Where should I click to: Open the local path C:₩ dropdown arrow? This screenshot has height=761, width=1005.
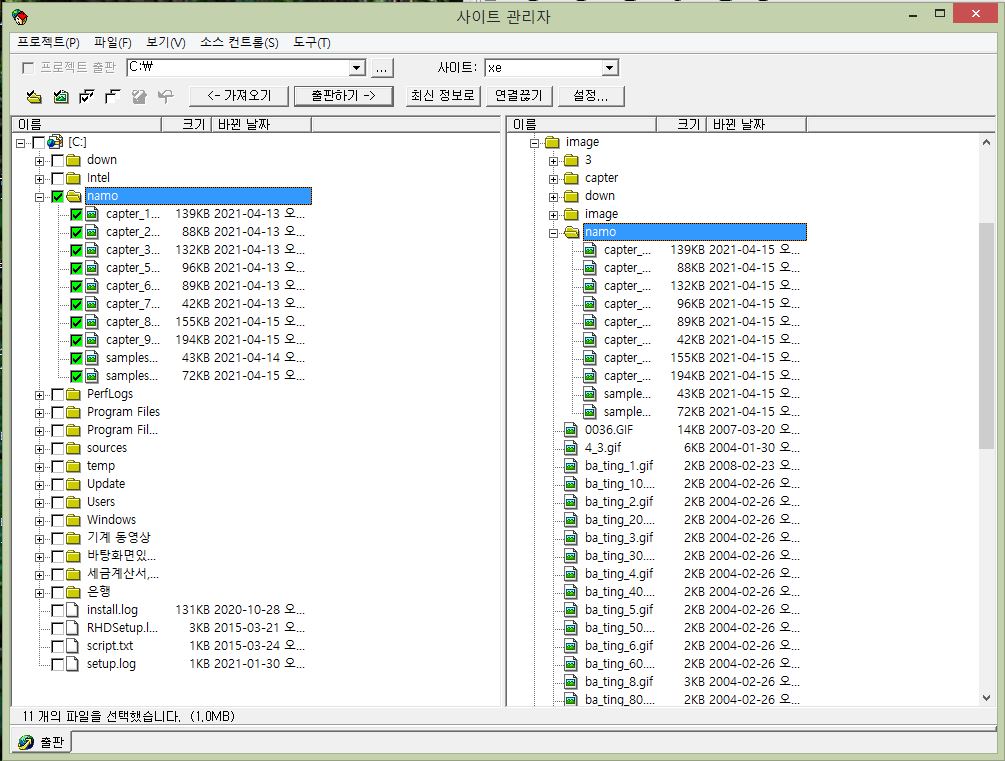(357, 68)
